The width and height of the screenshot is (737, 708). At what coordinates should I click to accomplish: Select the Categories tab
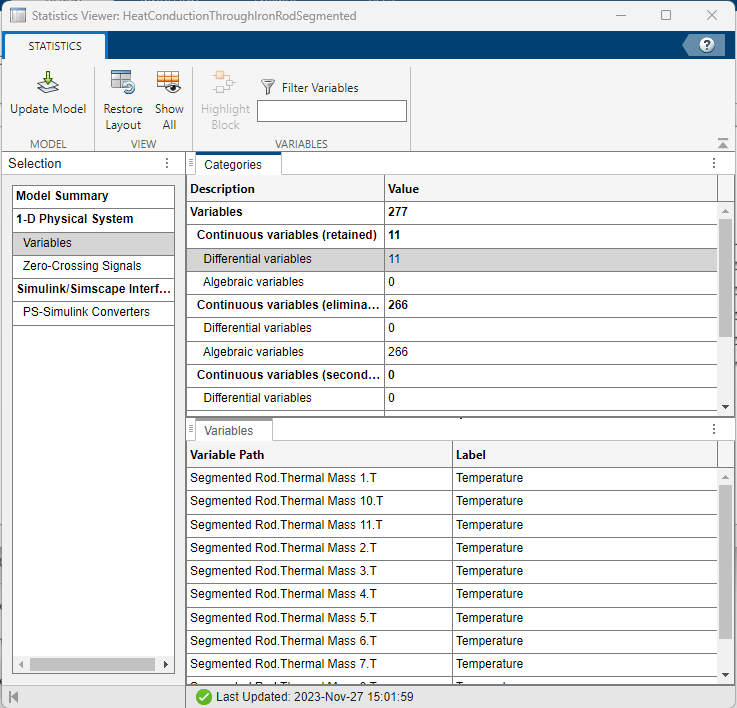click(233, 165)
